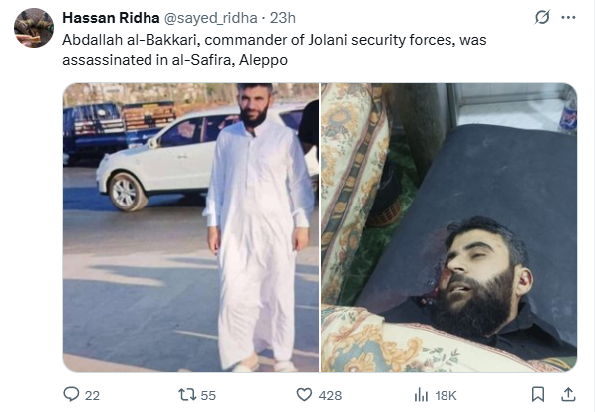Click the Grok explain-post icon
Viewport: 596px width, 412px height.
tap(542, 17)
